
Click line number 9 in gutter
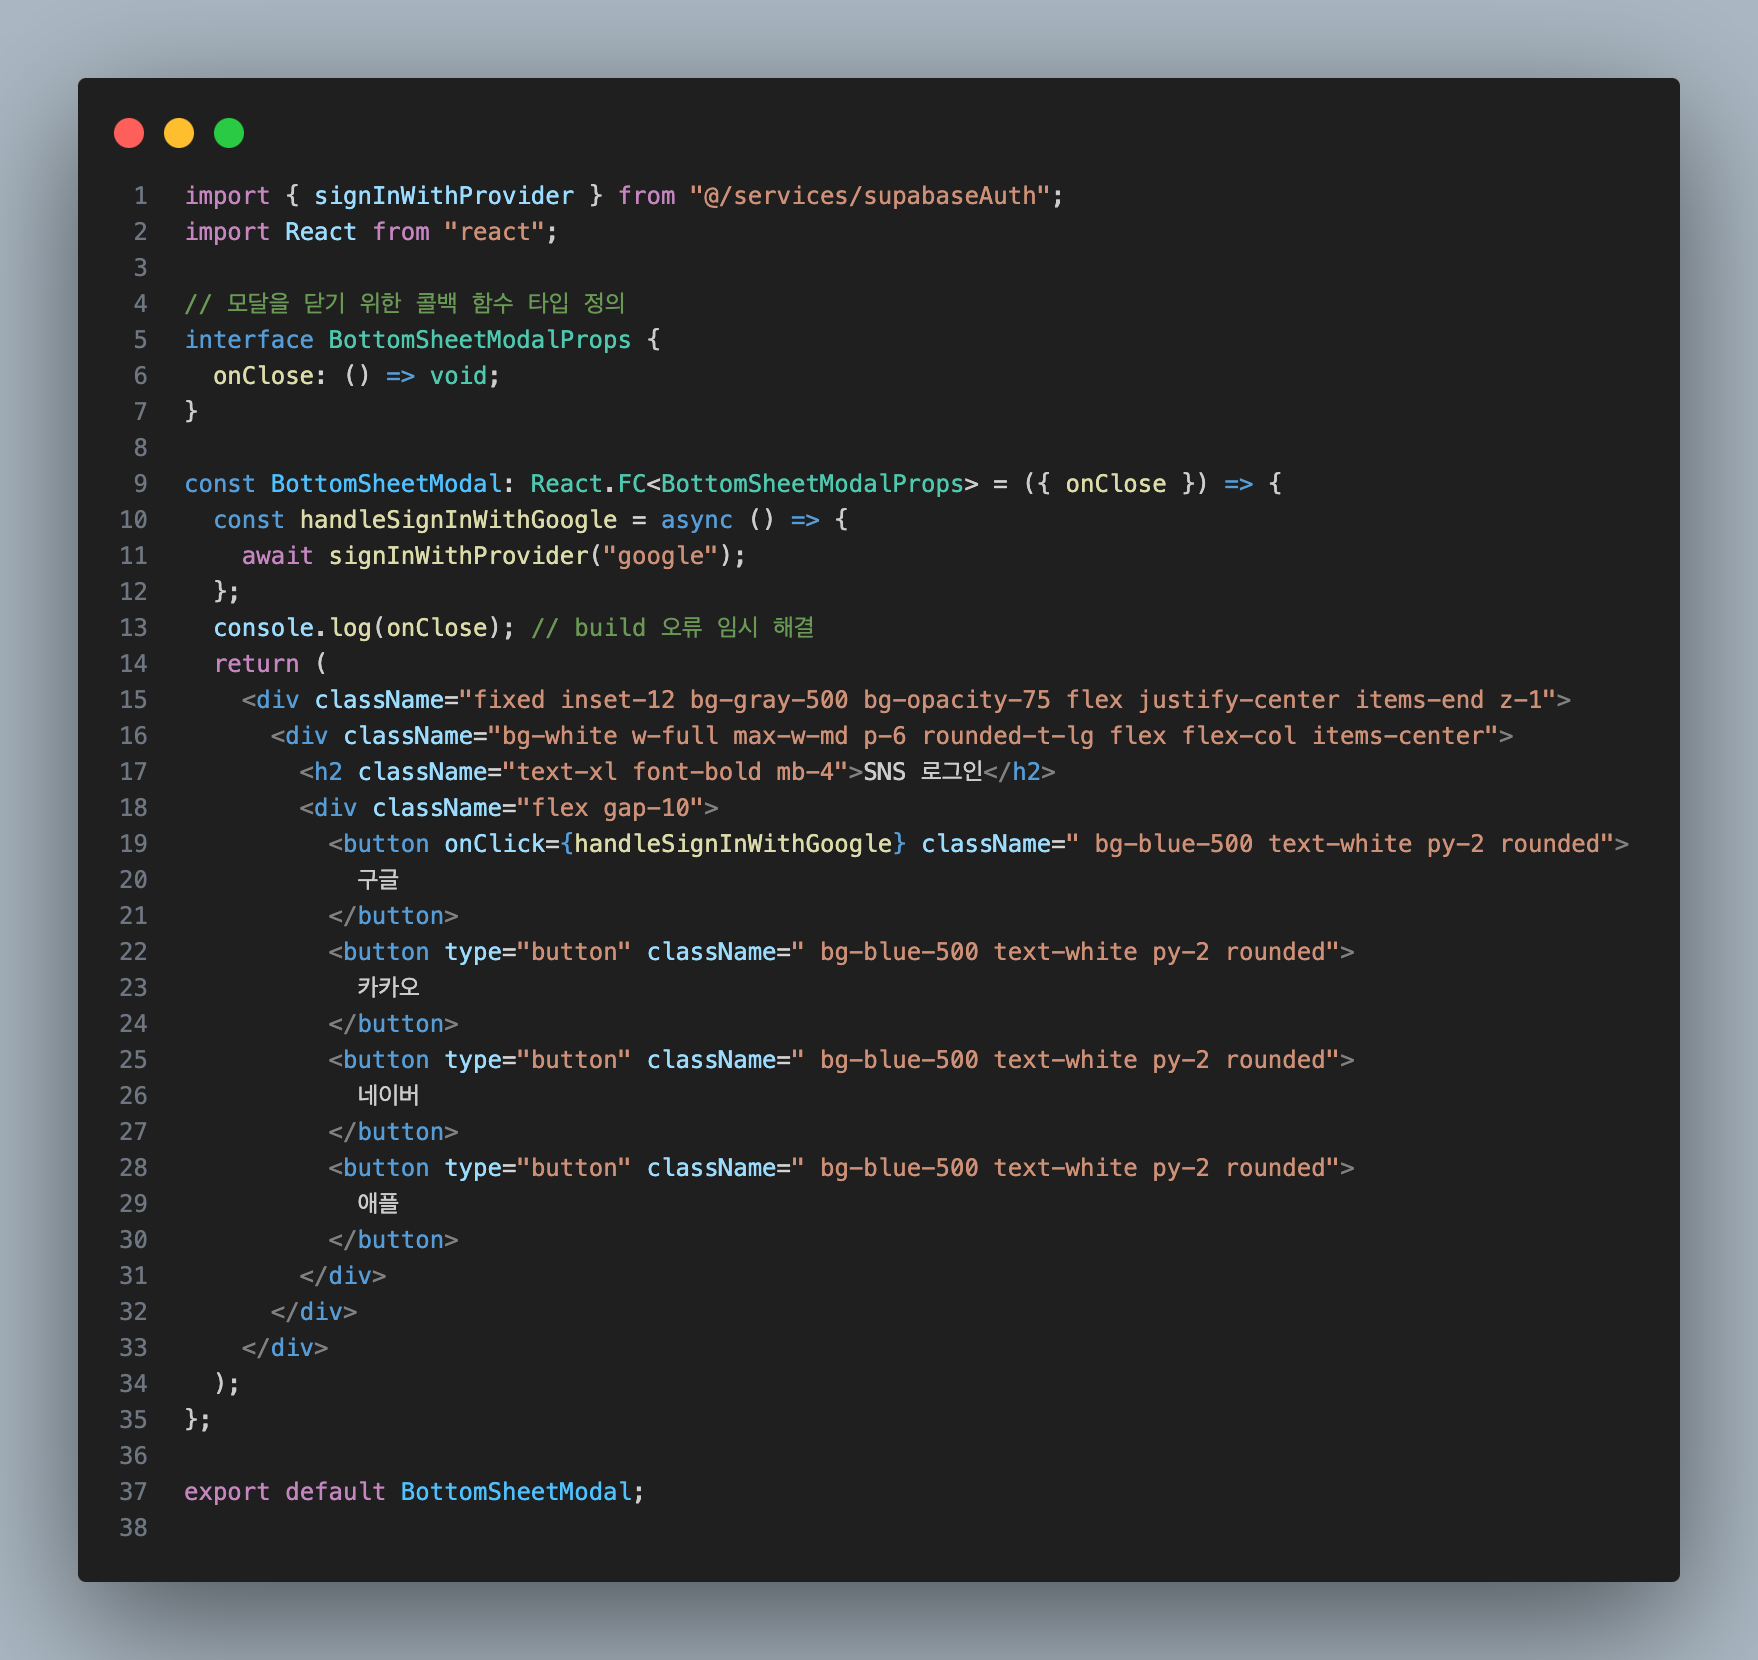click(141, 484)
